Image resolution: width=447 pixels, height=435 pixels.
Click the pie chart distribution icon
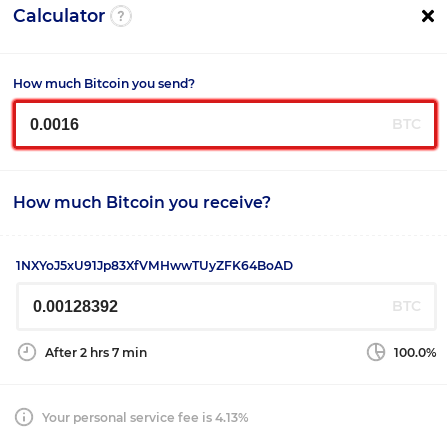point(376,352)
